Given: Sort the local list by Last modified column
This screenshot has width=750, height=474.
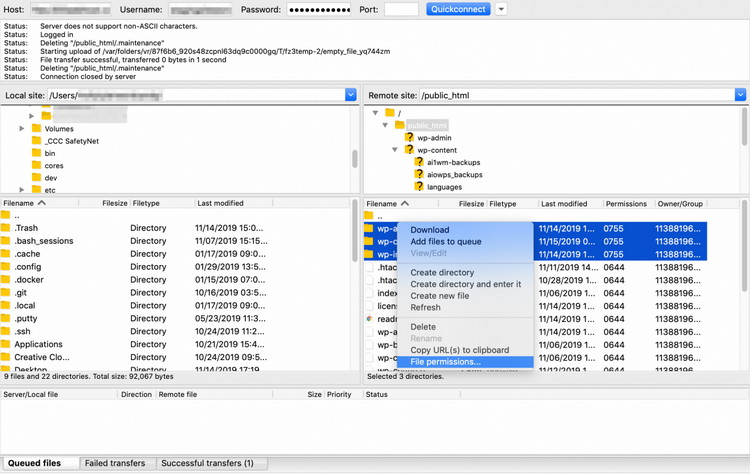Looking at the screenshot, I should click(220, 203).
